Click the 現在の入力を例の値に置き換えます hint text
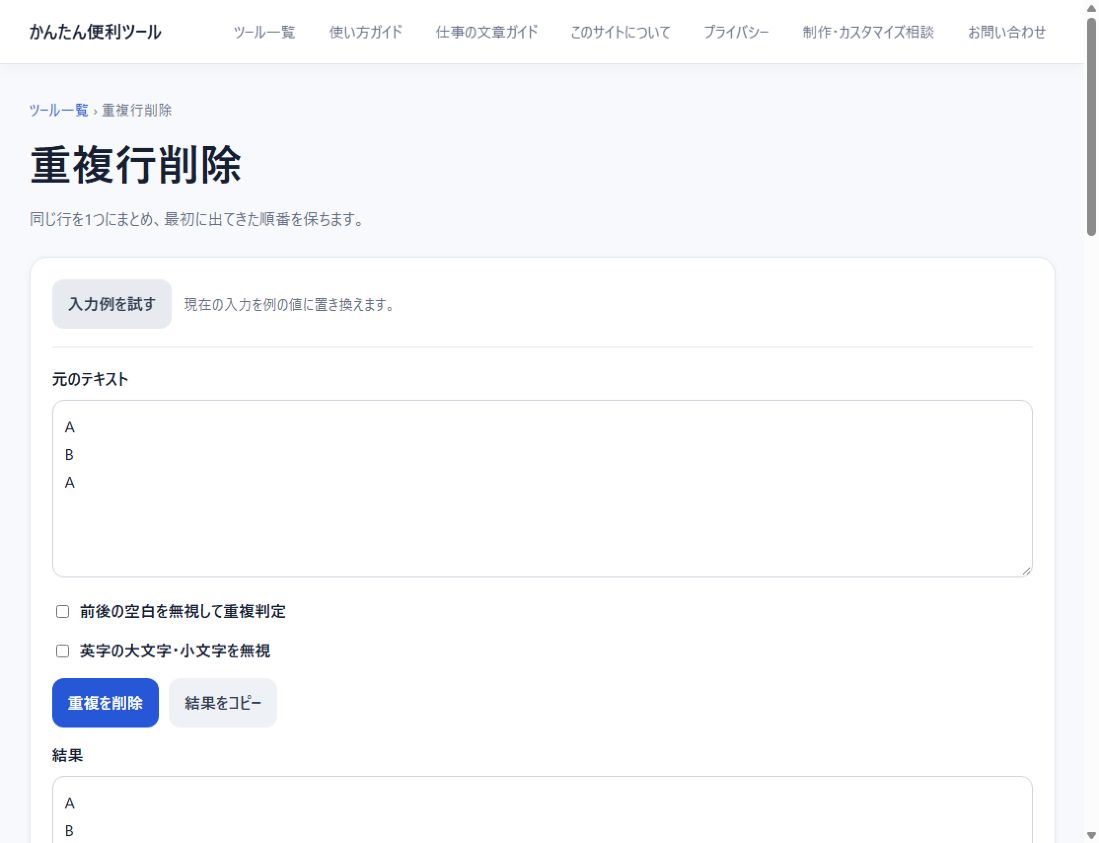The width and height of the screenshot is (1099, 843). pos(289,305)
